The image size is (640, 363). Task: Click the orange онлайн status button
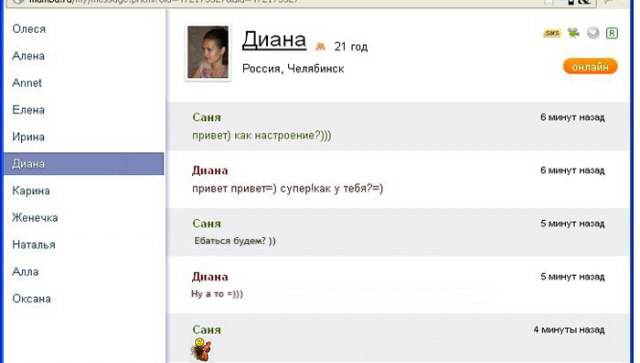(590, 67)
